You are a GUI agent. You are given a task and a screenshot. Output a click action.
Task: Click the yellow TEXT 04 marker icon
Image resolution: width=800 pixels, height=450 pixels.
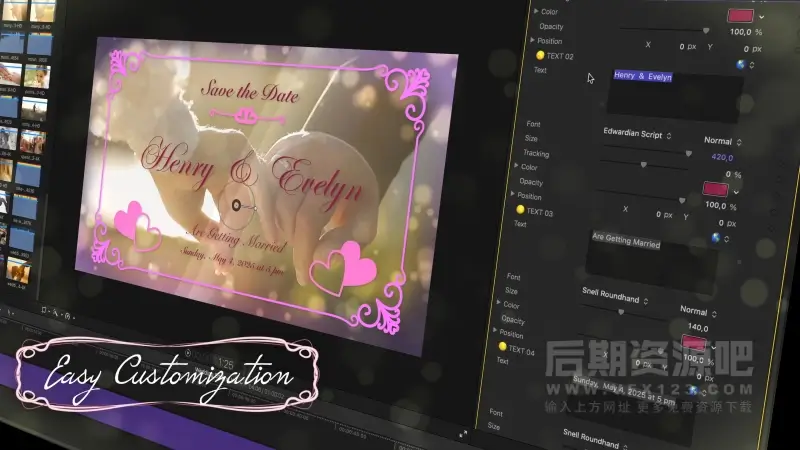(503, 348)
